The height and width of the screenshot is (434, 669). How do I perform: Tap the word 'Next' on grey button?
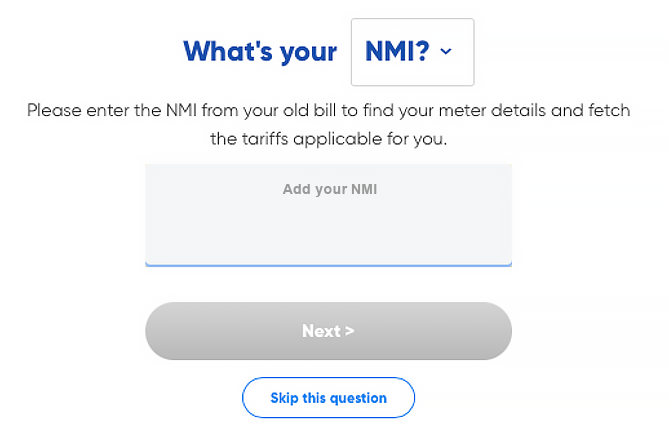point(321,331)
